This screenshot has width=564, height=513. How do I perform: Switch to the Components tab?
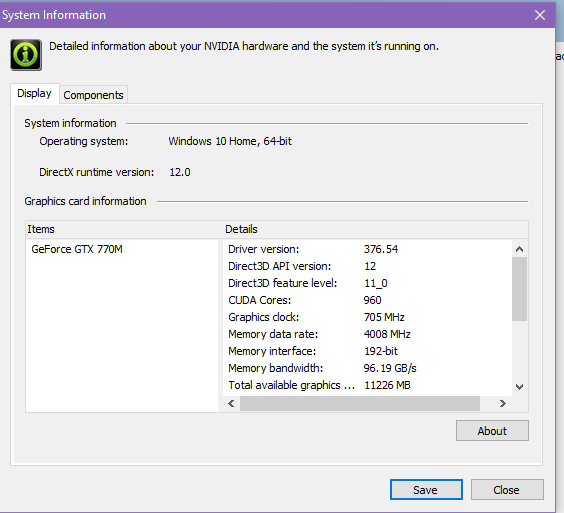click(x=93, y=95)
